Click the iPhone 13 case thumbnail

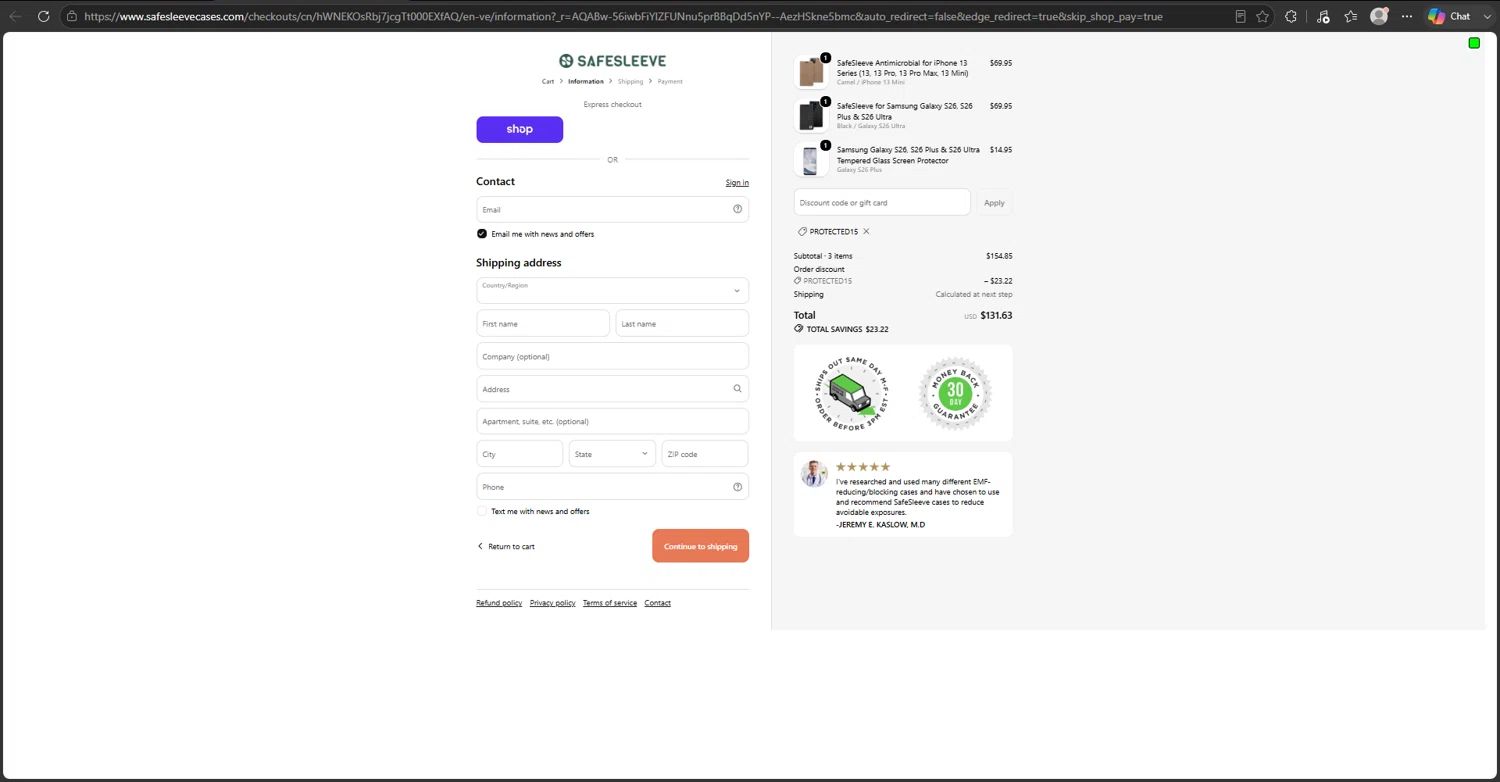tap(811, 72)
